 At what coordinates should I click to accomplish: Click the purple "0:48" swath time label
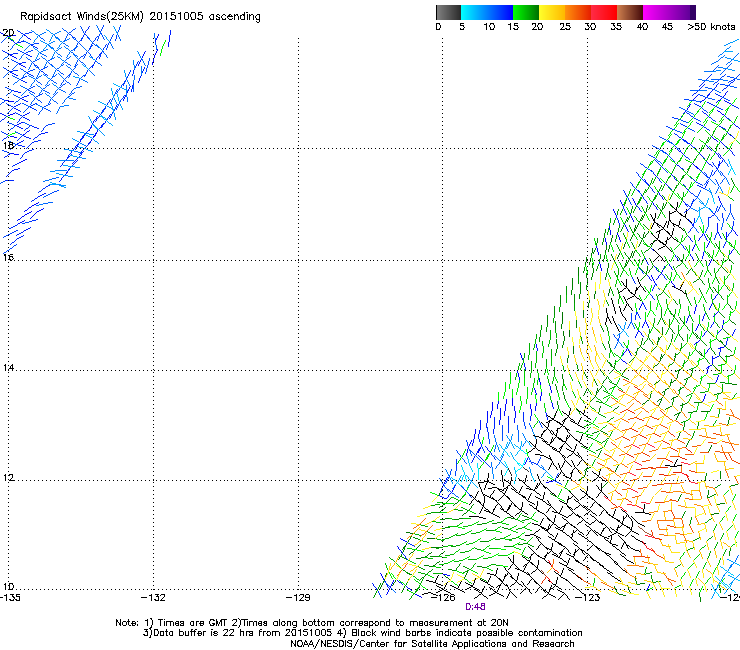[475, 607]
